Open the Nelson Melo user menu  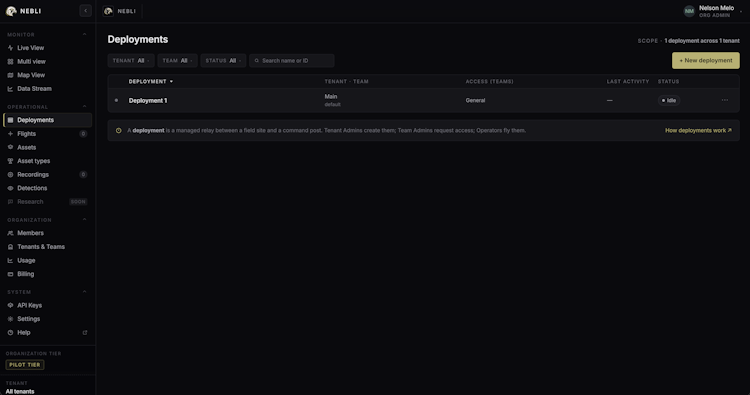(713, 11)
